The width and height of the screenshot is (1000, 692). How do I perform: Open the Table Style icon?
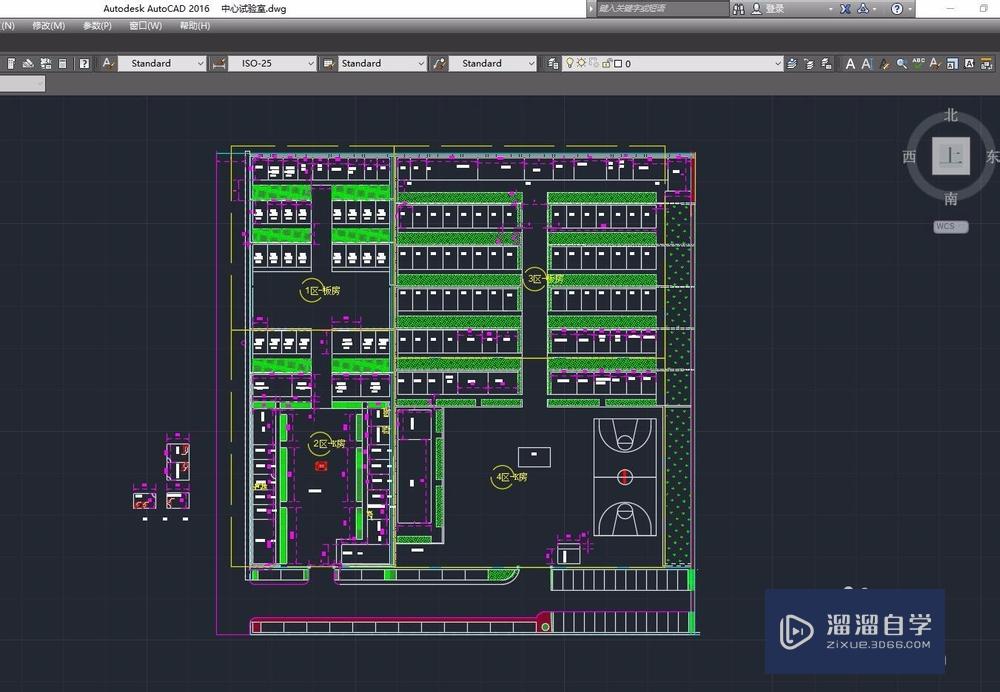point(328,63)
